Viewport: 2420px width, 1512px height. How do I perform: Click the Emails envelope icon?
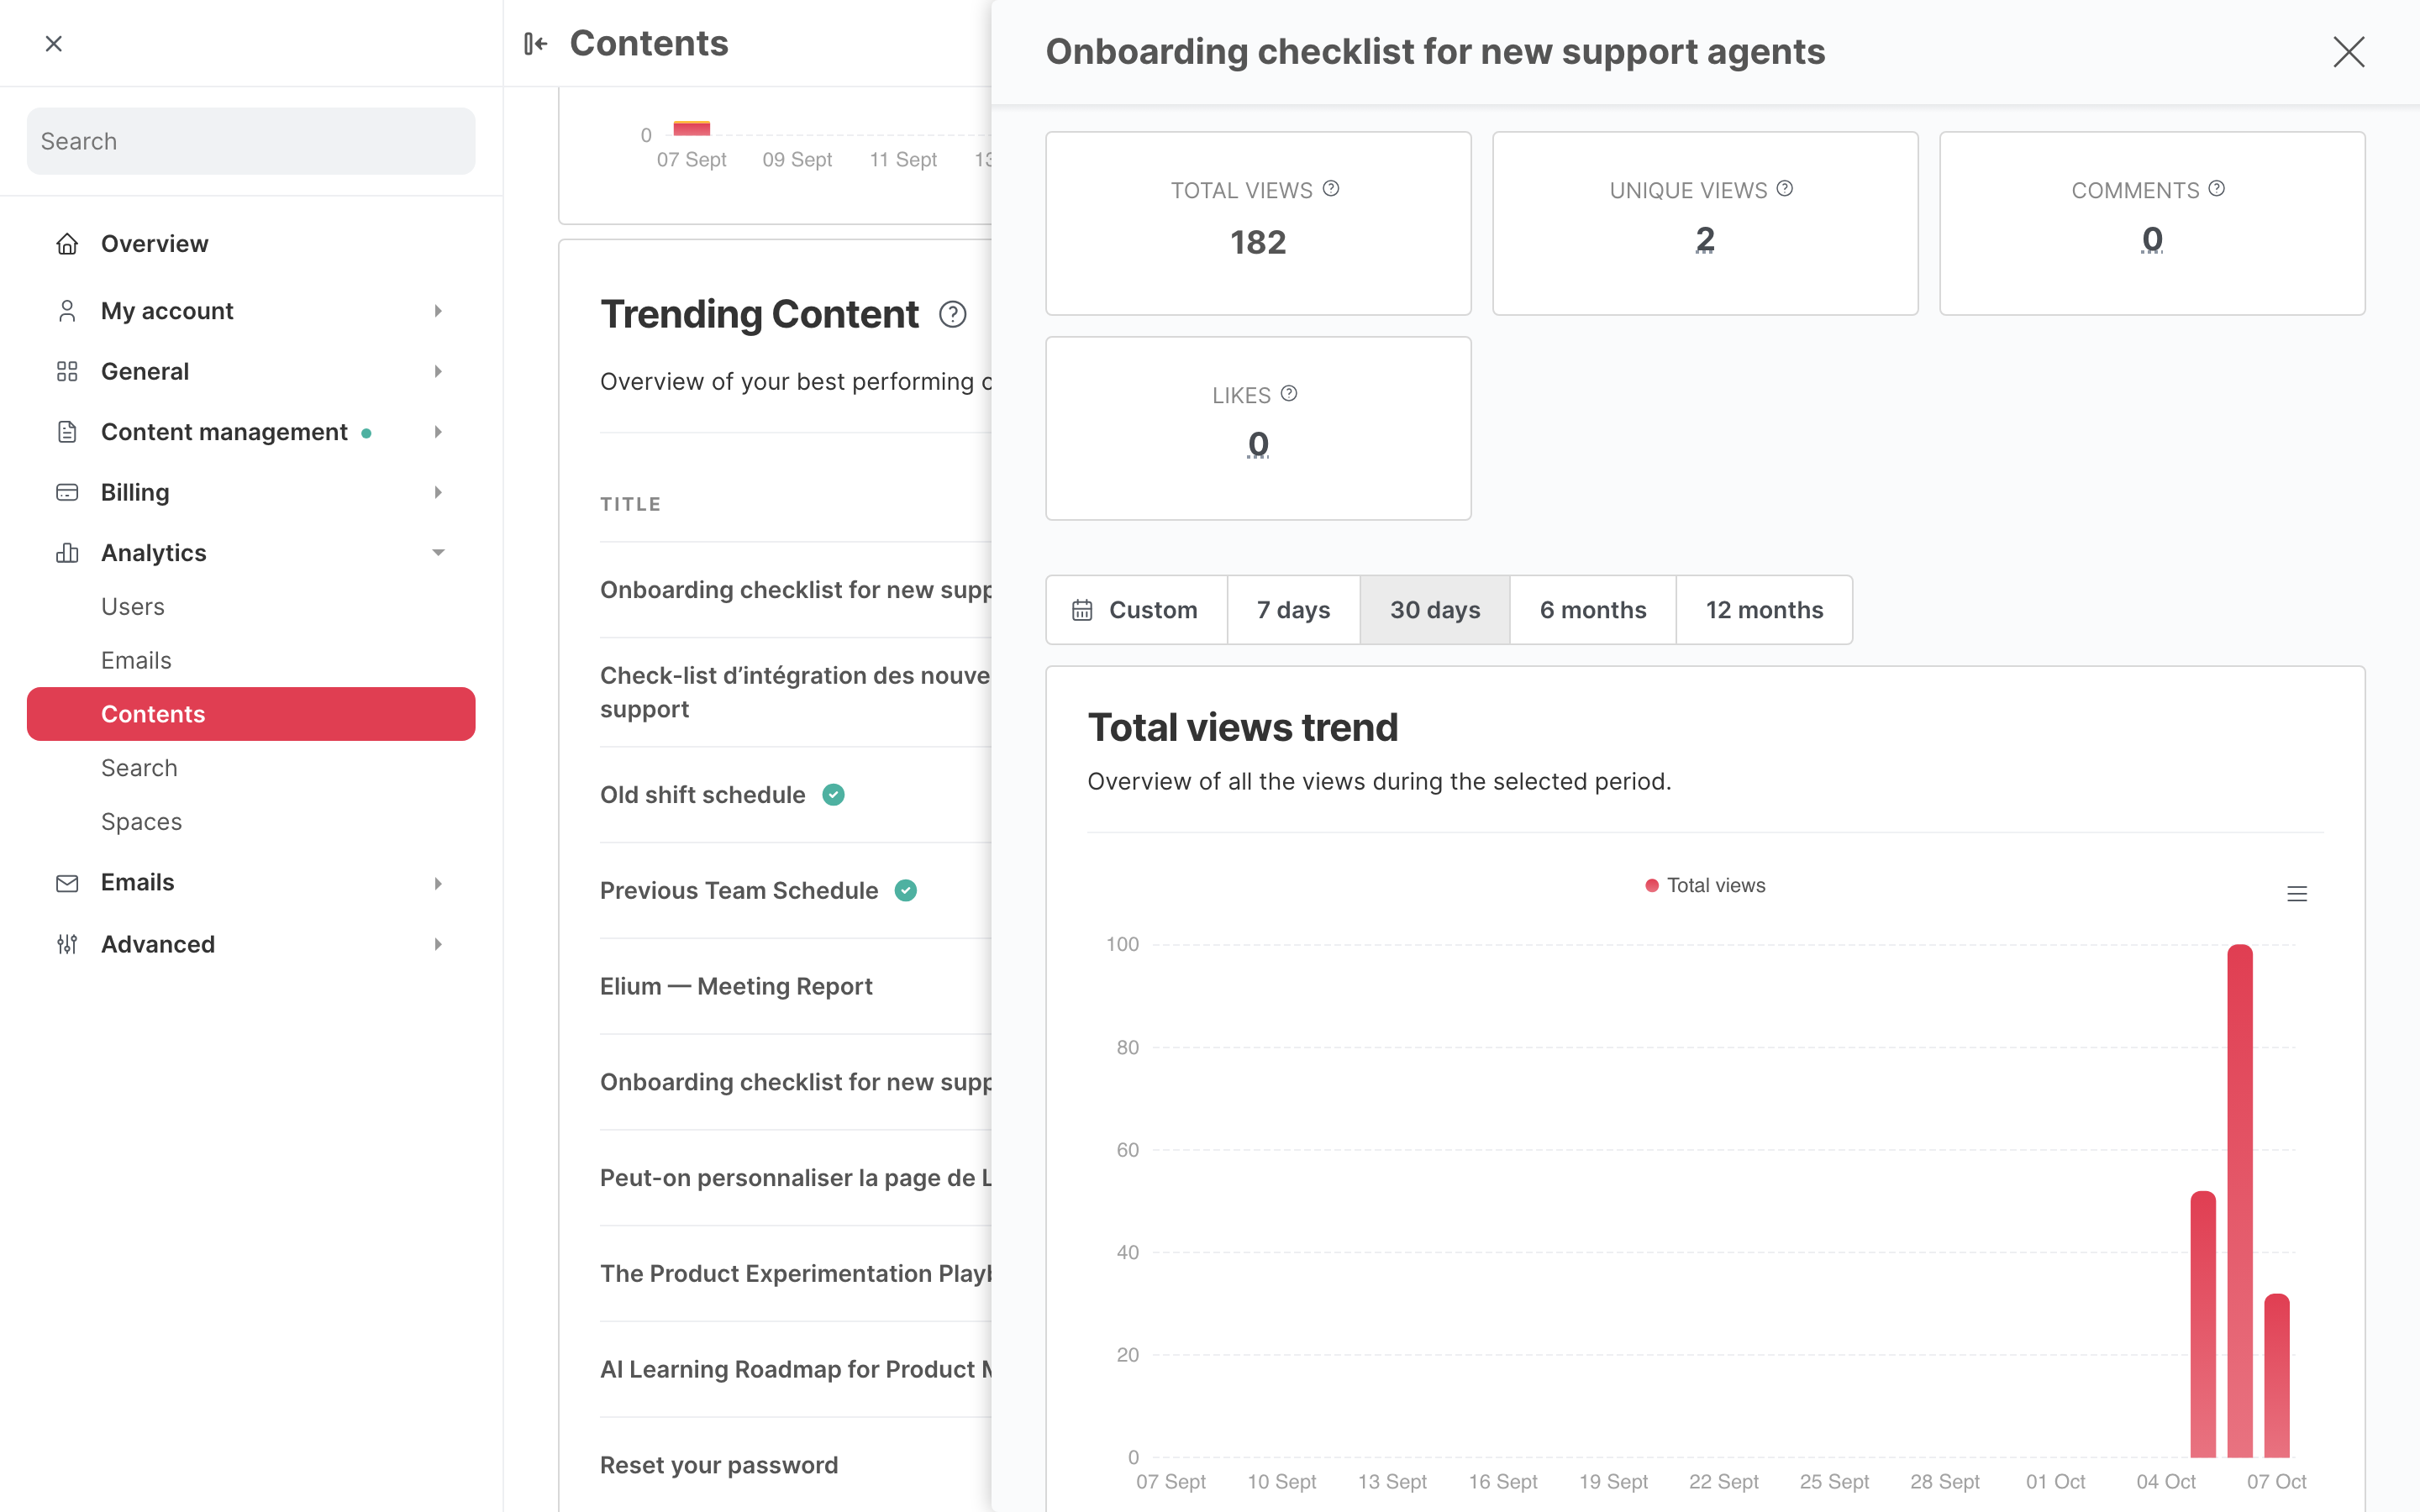(67, 883)
